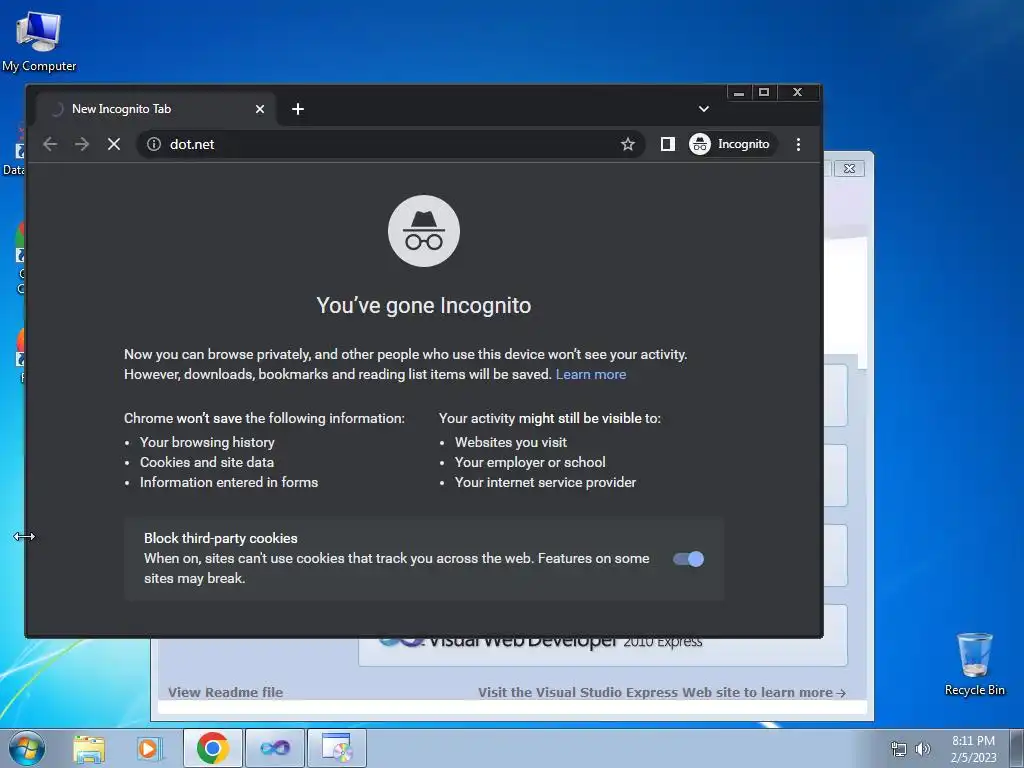The image size is (1024, 768).
Task: Visit the Visual Studio Express Web site link
Action: pyautogui.click(x=662, y=692)
